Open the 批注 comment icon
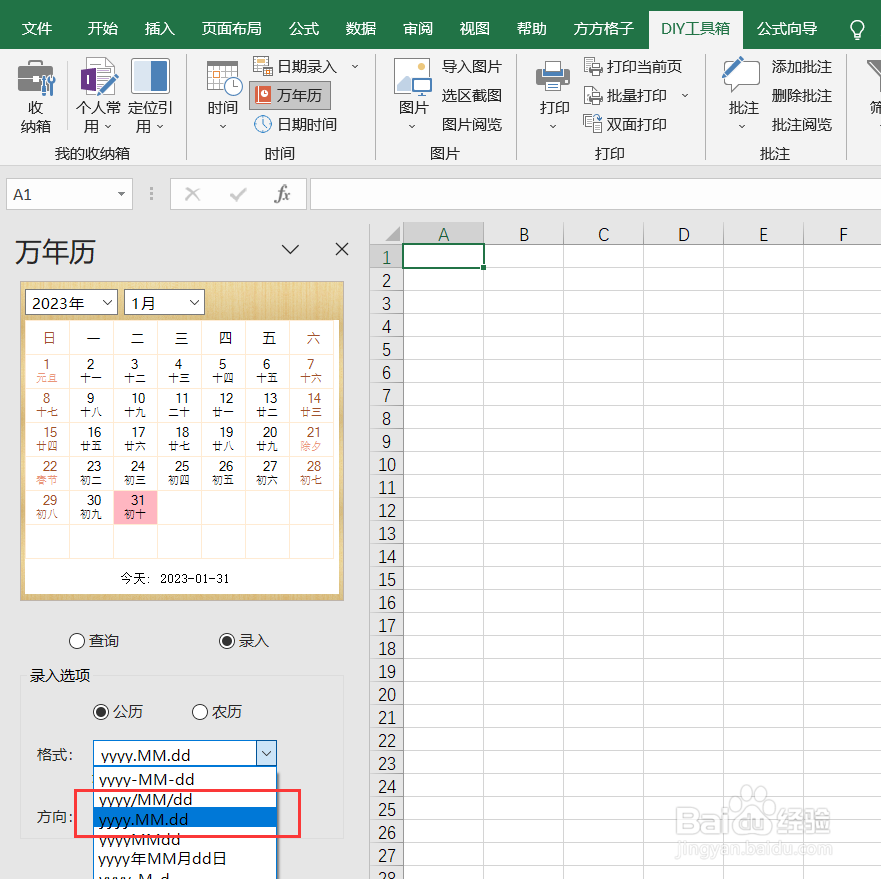Image resolution: width=881 pixels, height=879 pixels. (x=741, y=75)
